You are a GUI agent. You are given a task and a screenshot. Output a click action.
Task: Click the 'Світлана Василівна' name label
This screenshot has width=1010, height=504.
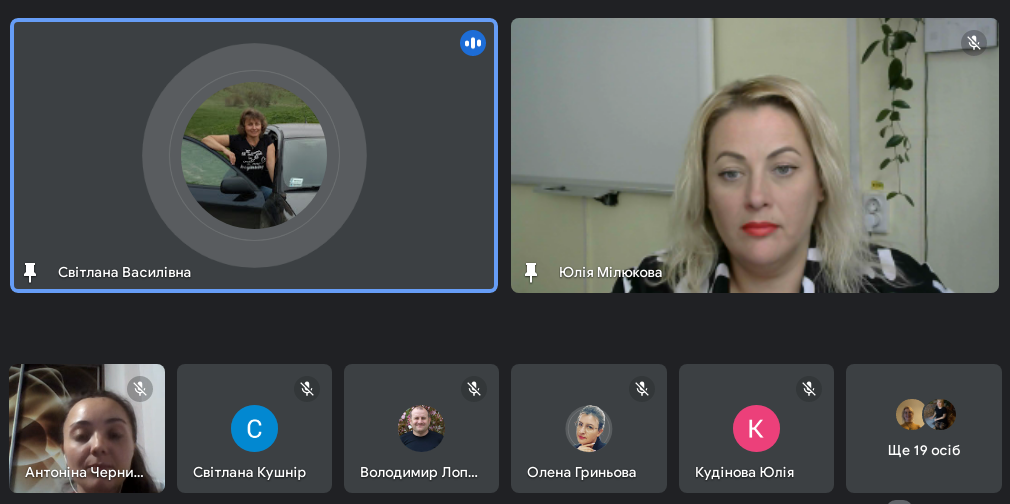pyautogui.click(x=124, y=272)
